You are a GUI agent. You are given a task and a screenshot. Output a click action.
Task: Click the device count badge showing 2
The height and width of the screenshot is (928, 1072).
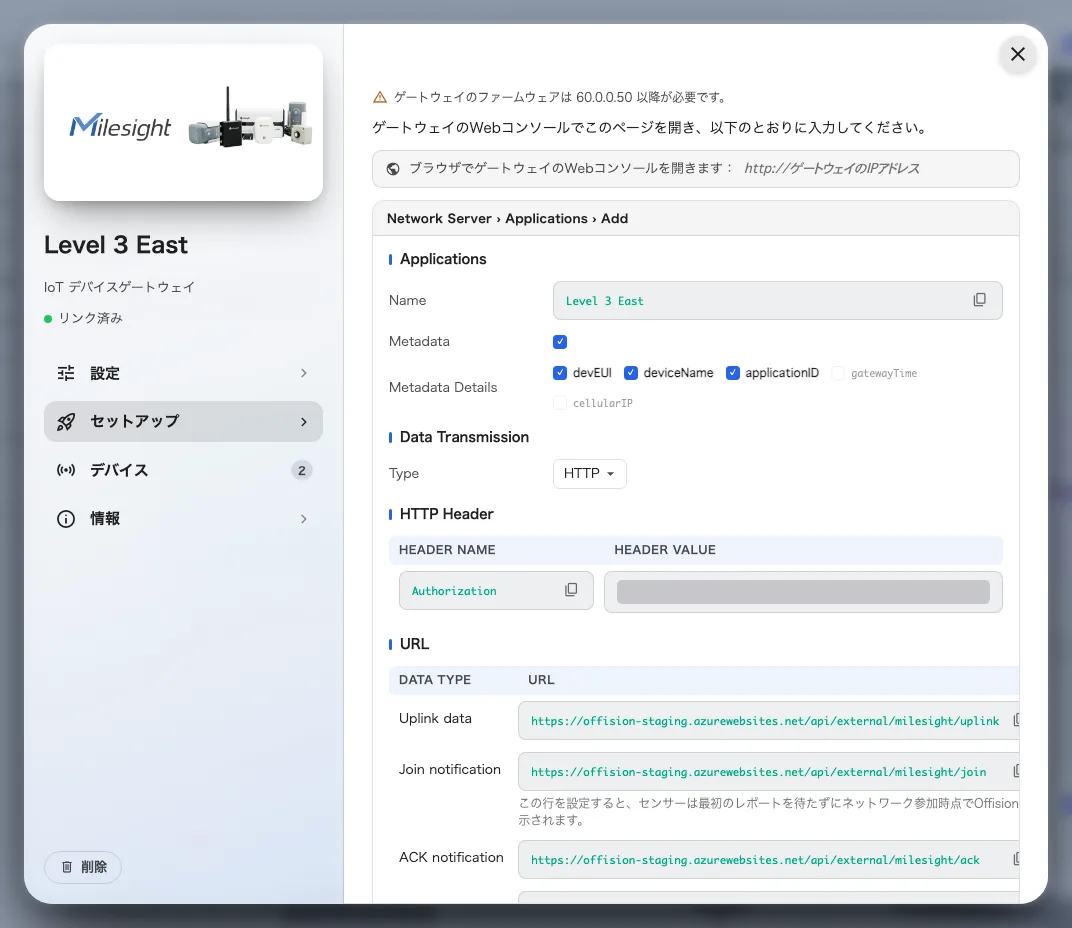[x=302, y=470]
